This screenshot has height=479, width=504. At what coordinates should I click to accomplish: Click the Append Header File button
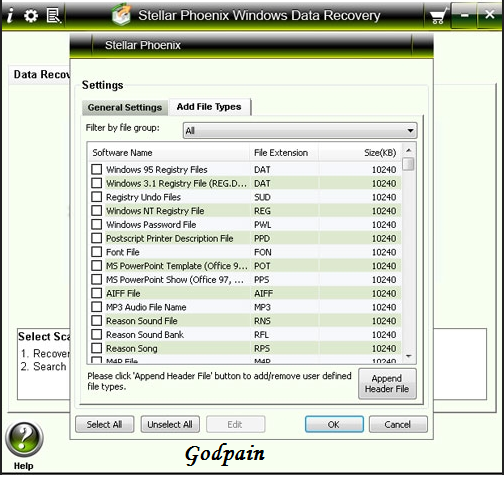point(387,384)
